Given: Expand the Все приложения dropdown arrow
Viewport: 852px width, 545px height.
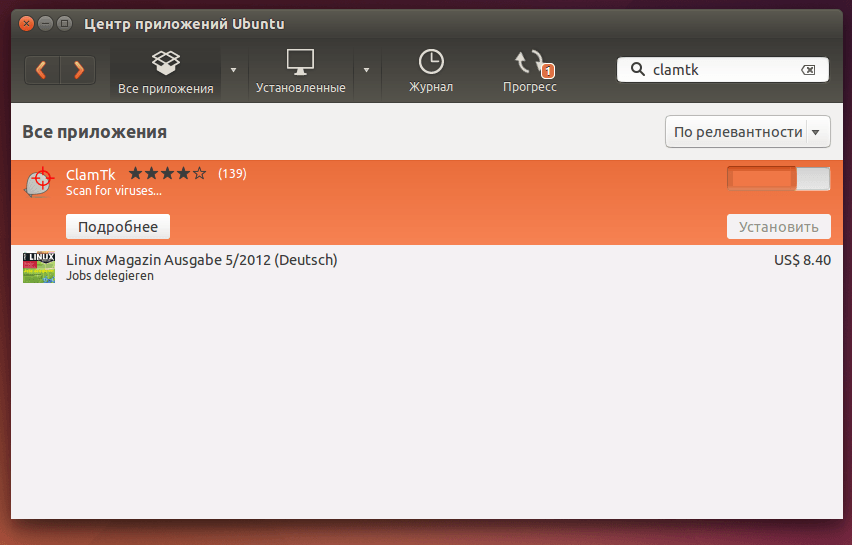Looking at the screenshot, I should 234,70.
